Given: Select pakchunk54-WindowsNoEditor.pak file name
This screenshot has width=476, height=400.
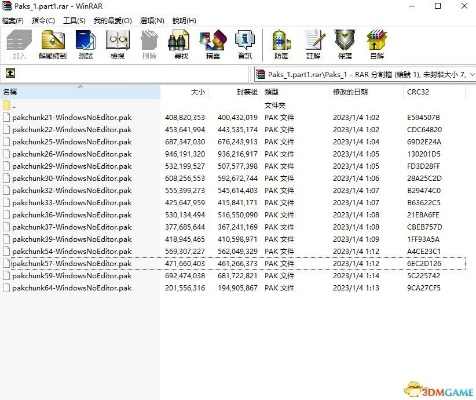Looking at the screenshot, I should 72,251.
